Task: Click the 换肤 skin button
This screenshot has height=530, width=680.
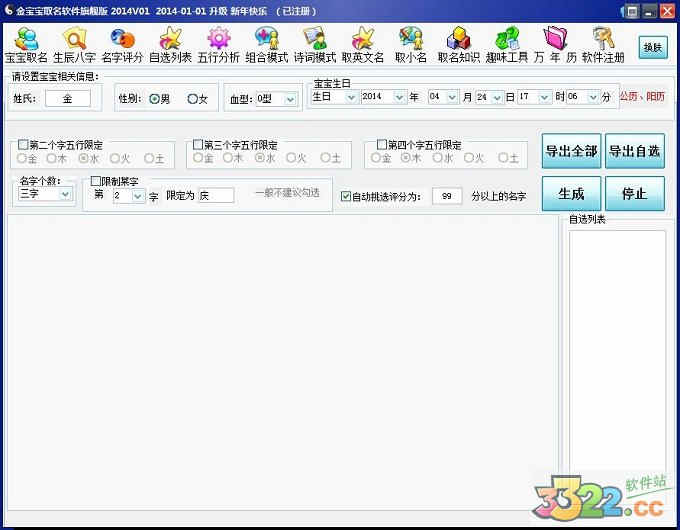Action: [x=653, y=47]
